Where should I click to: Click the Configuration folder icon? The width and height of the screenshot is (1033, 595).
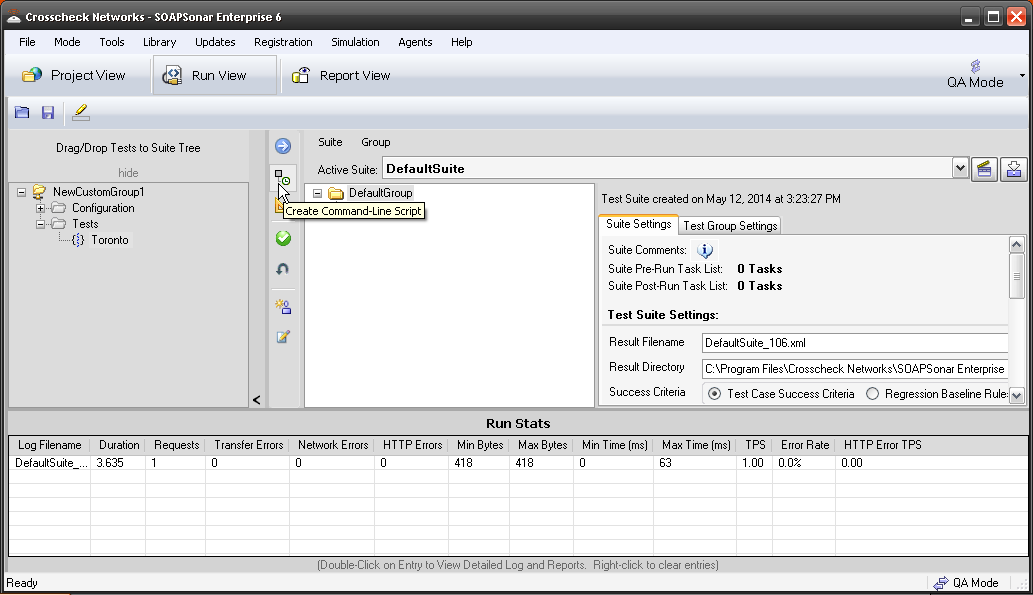[59, 208]
